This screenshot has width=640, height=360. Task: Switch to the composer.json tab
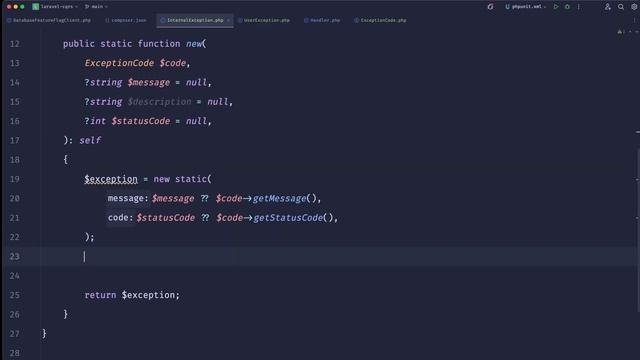pyautogui.click(x=125, y=20)
